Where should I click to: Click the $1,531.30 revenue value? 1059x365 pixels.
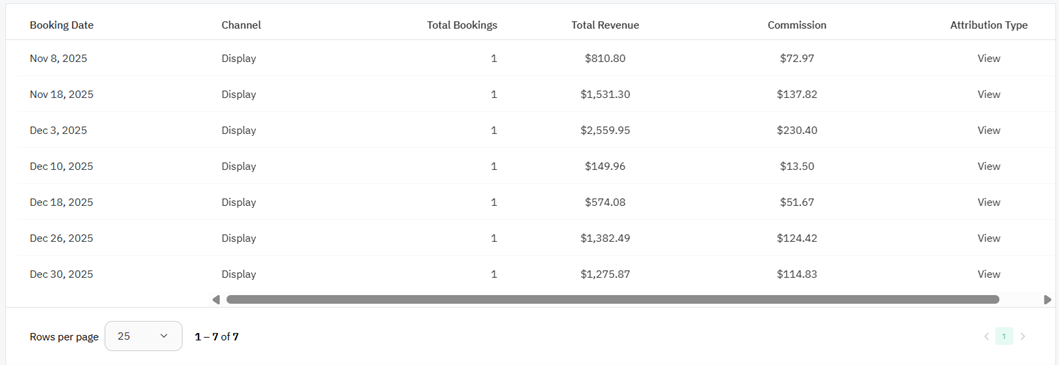pyautogui.click(x=605, y=94)
